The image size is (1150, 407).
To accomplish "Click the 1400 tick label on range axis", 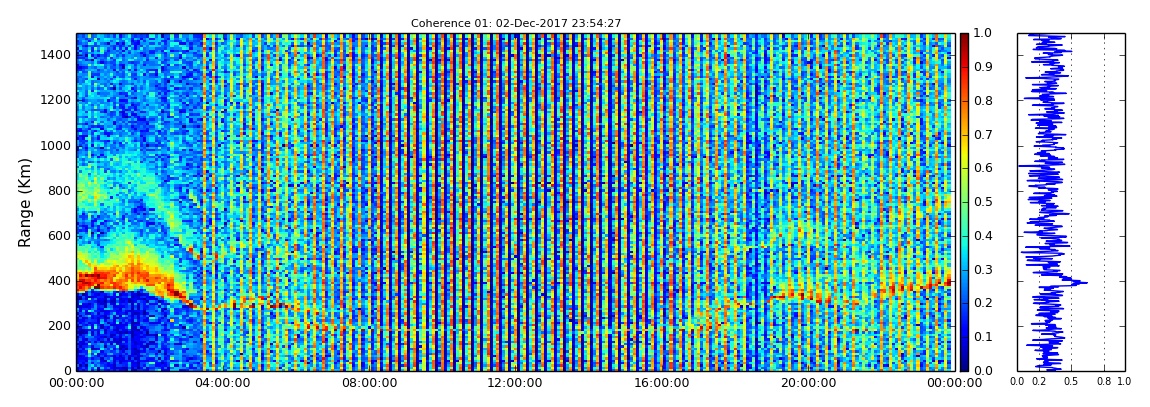I will click(x=56, y=55).
